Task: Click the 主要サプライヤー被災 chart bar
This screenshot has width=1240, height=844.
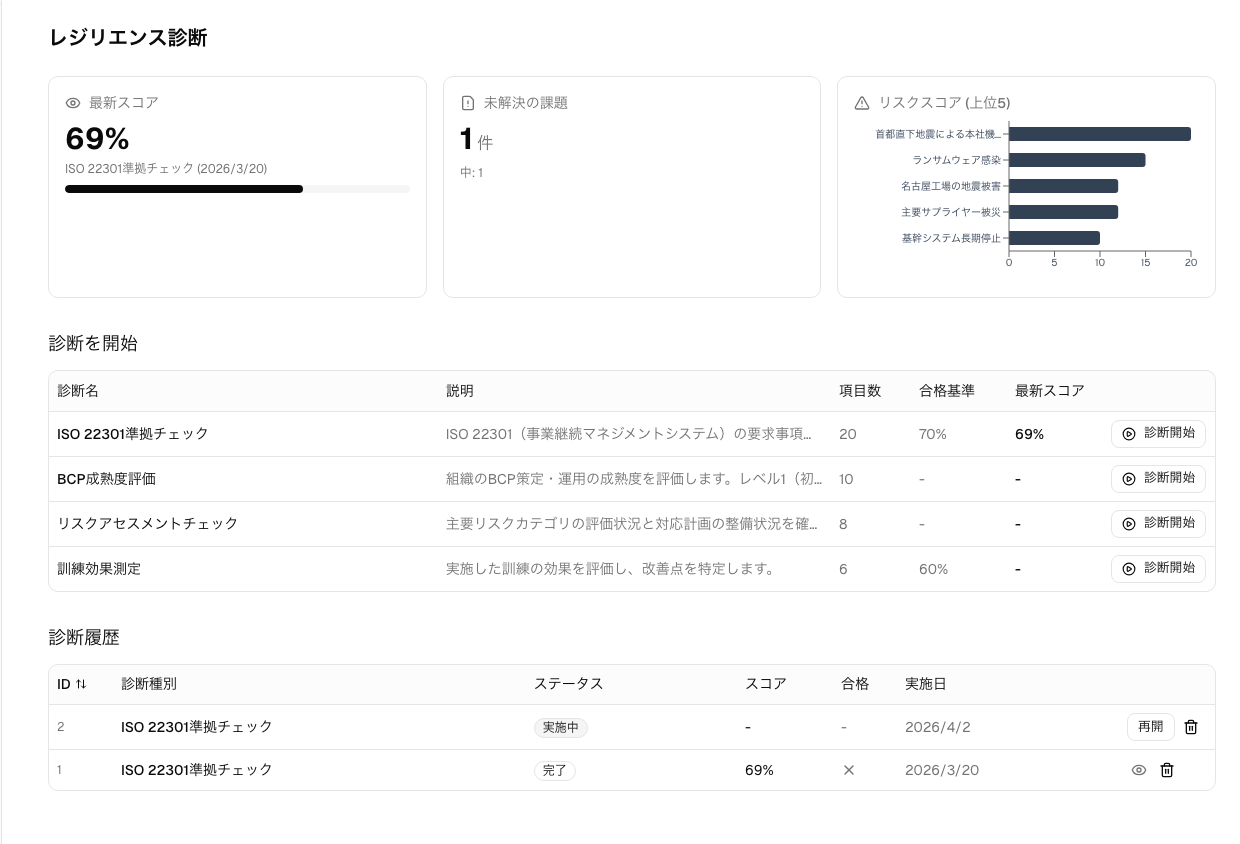Action: tap(1063, 212)
